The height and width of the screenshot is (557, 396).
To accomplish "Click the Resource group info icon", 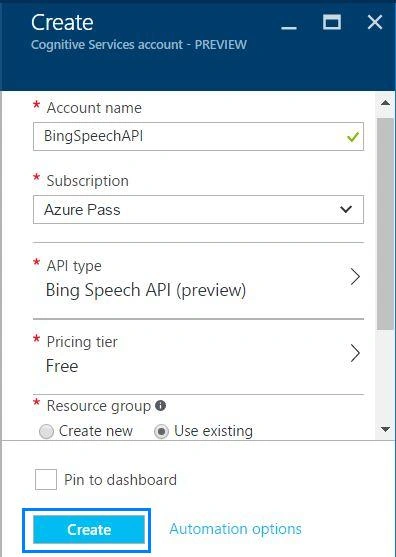I will point(161,405).
